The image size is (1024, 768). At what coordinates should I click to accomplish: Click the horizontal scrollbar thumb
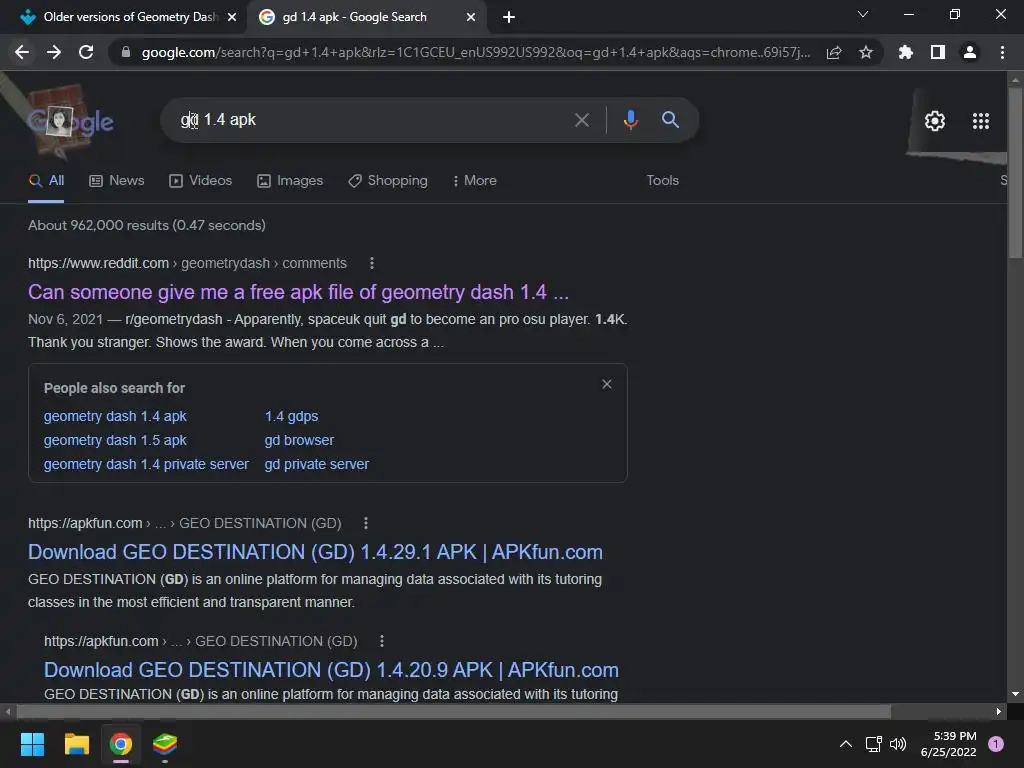[454, 711]
